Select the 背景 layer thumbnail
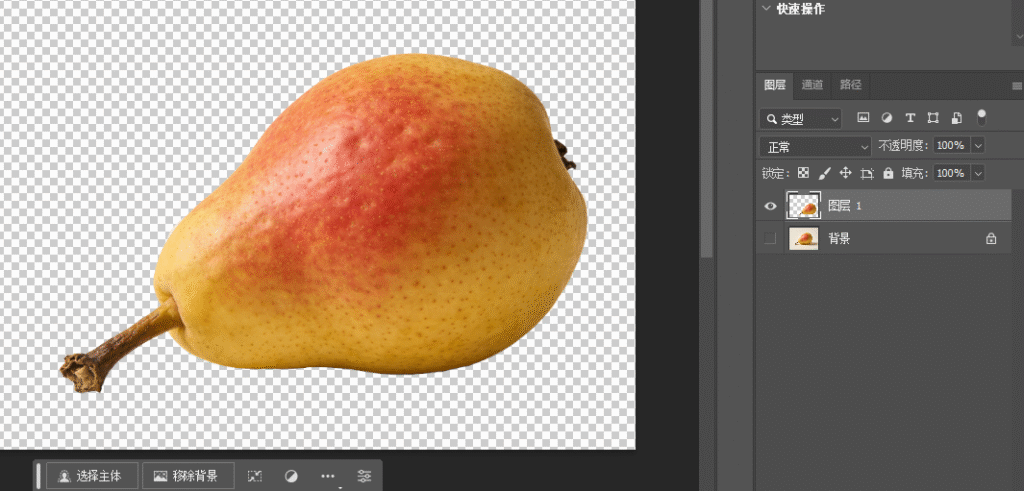This screenshot has height=491, width=1024. [804, 239]
